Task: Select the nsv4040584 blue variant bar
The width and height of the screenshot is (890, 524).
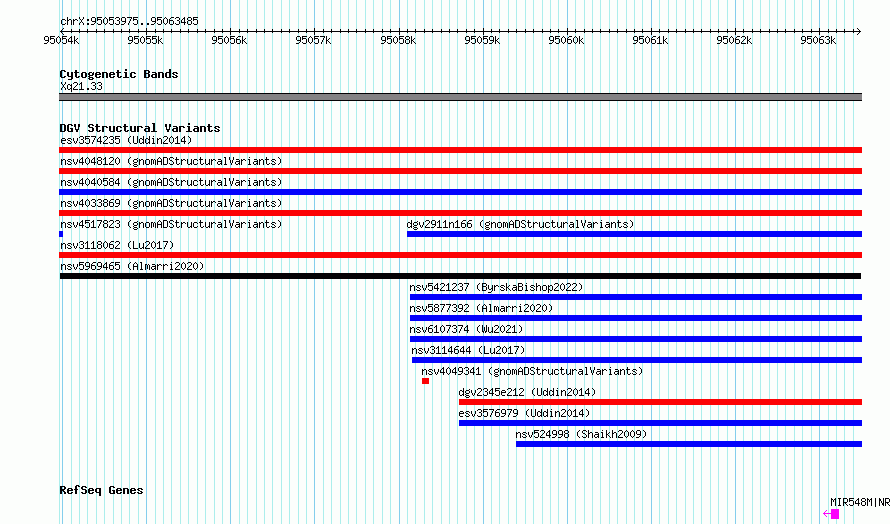Action: point(460,192)
